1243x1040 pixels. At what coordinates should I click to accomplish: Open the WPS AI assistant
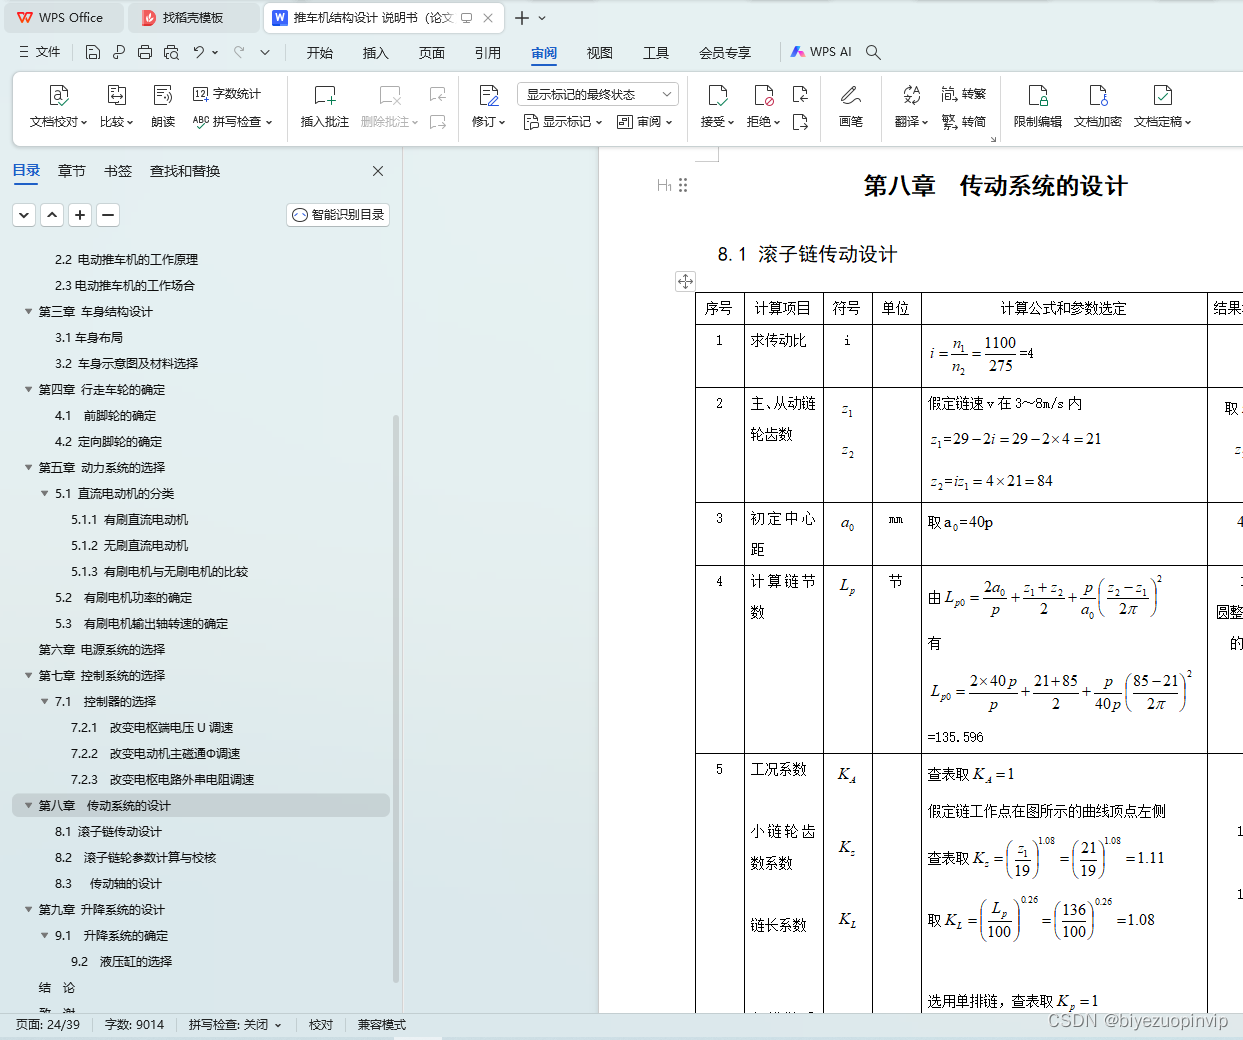[x=821, y=52]
